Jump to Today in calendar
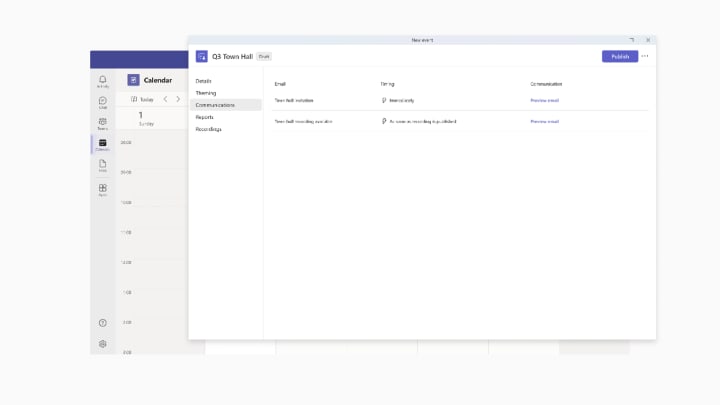This screenshot has height=405, width=720. (142, 99)
